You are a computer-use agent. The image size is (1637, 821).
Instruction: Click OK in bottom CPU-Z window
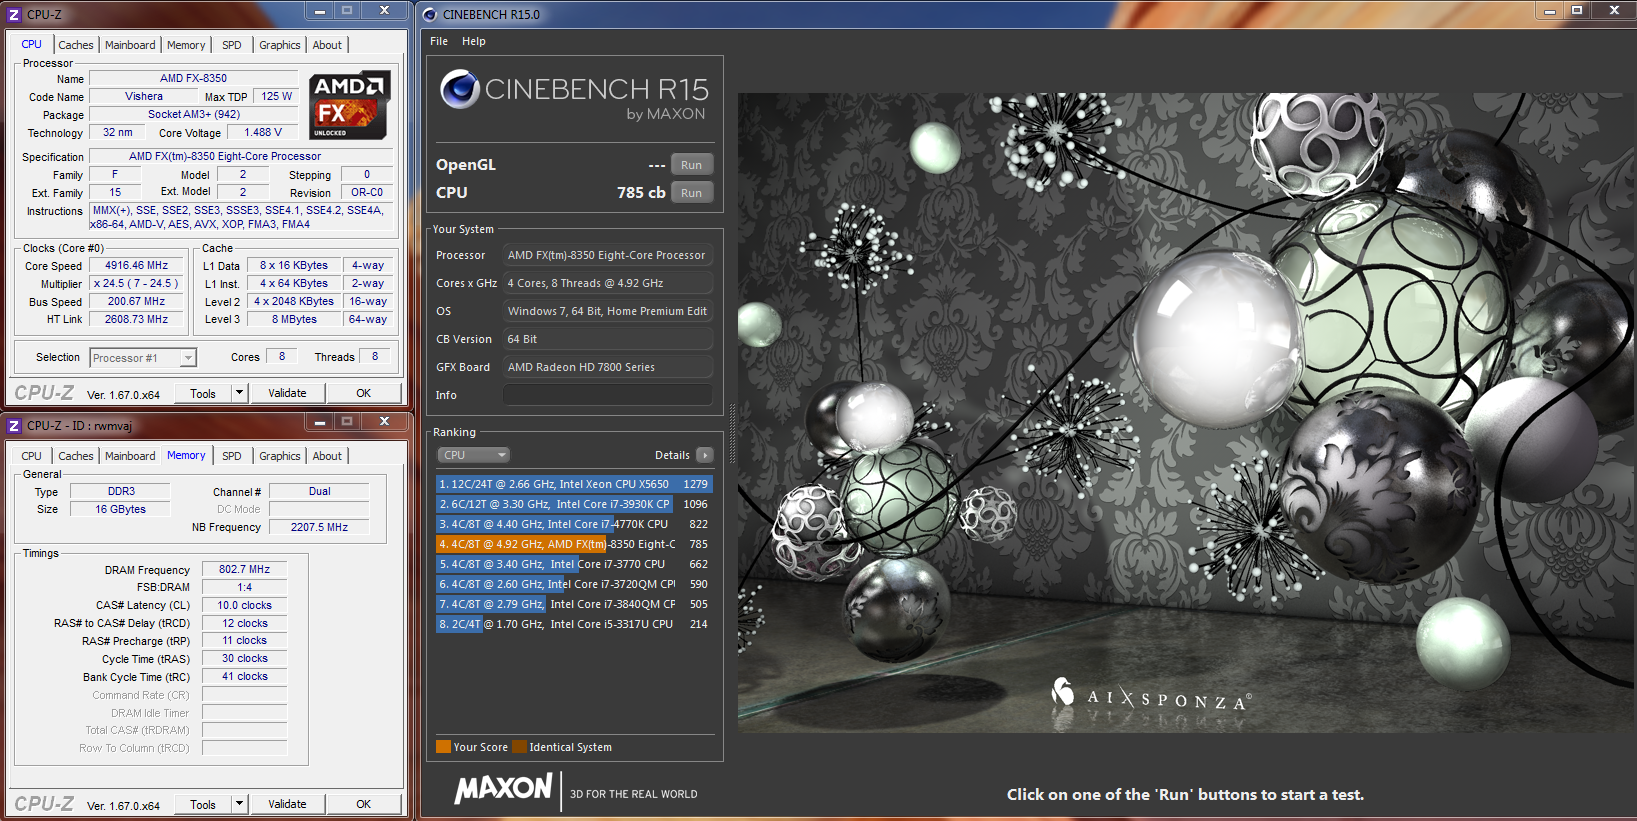tap(364, 804)
